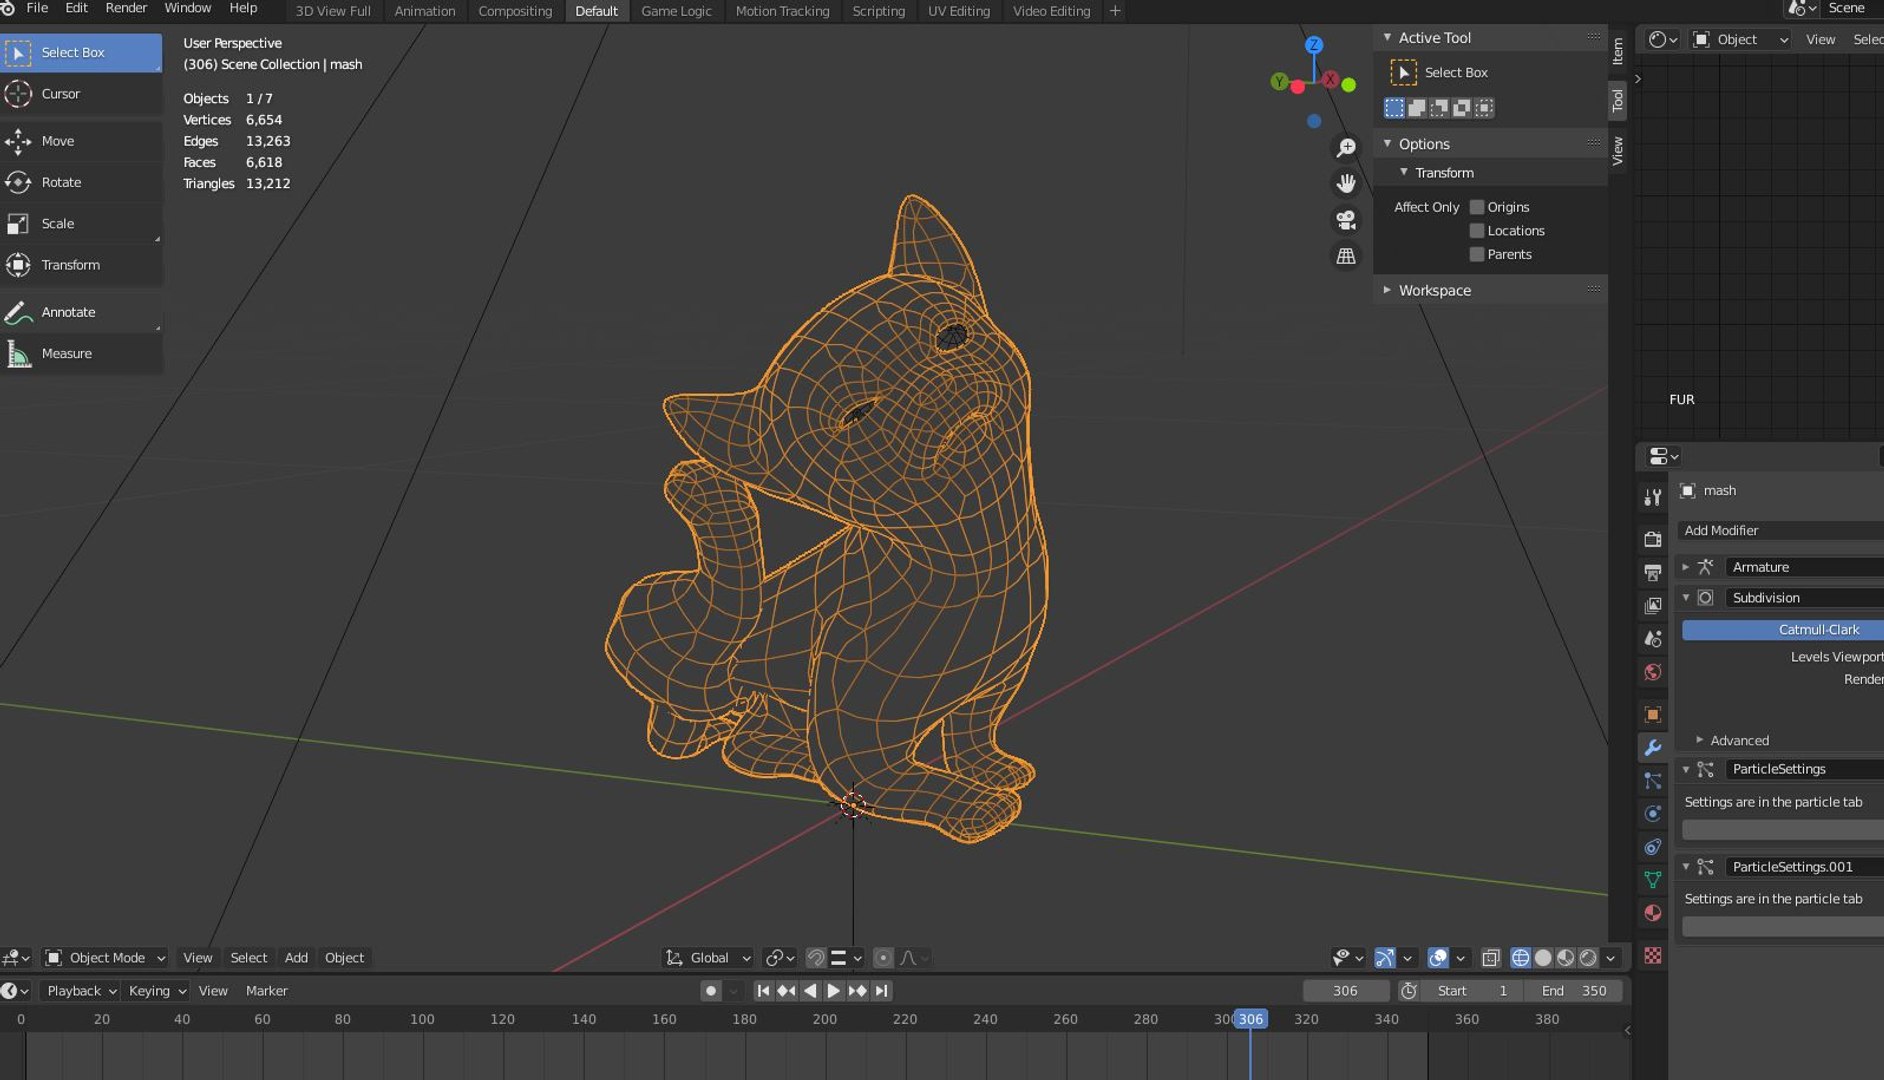Open the Playback dropdown in timeline

coord(81,991)
